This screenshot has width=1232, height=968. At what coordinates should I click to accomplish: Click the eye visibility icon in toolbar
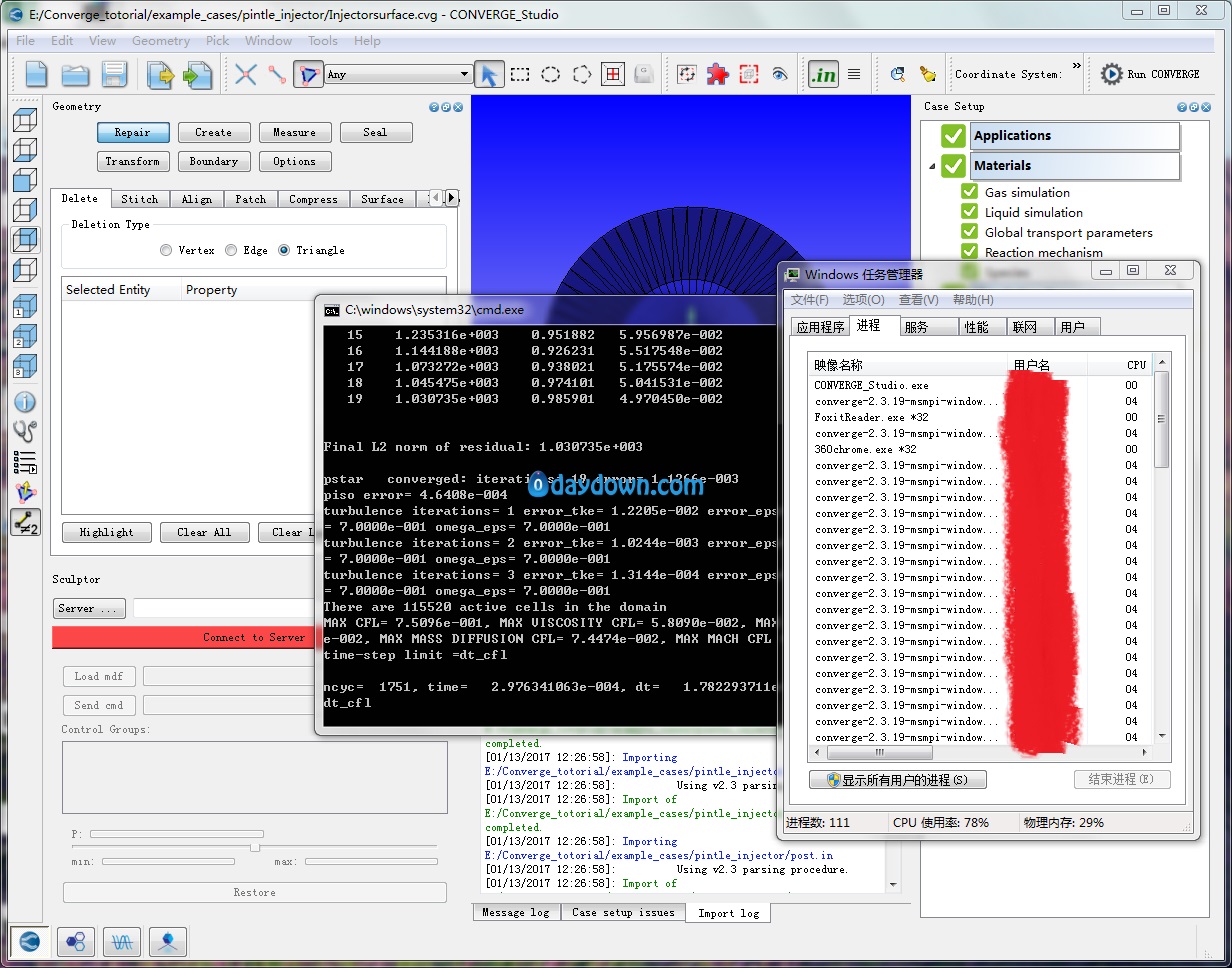[x=780, y=74]
